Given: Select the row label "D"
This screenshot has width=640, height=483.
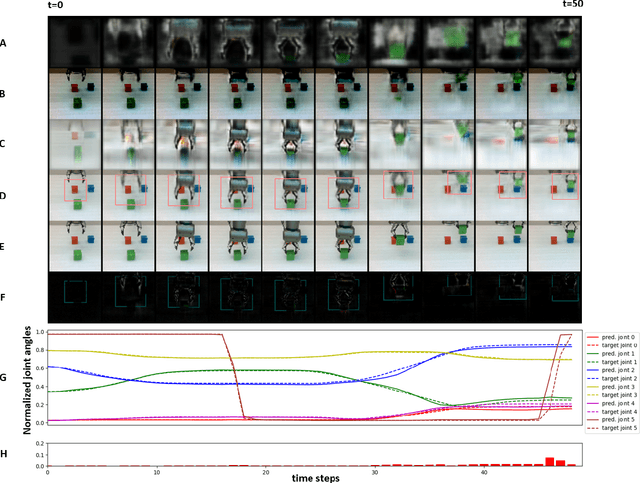Looking at the screenshot, I should tap(3, 196).
